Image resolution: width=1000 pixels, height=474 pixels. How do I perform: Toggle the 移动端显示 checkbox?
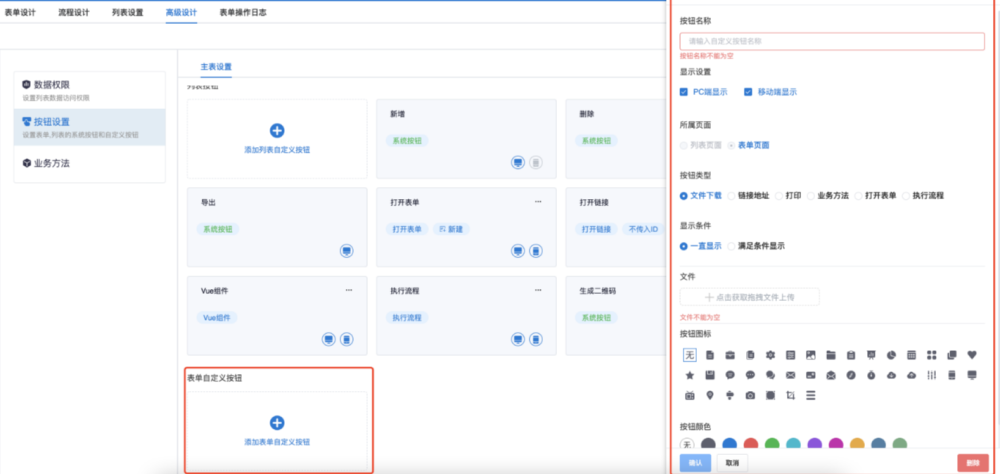coord(748,92)
